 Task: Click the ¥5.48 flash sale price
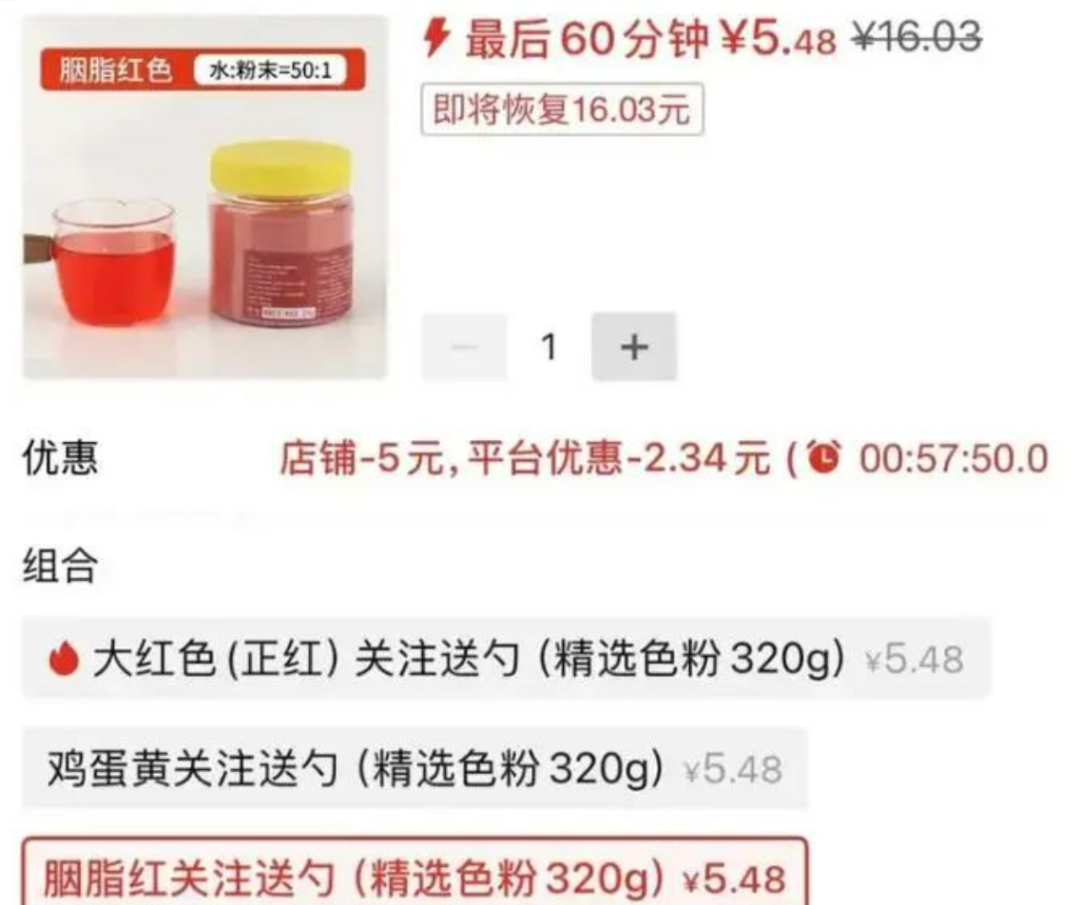[x=778, y=38]
